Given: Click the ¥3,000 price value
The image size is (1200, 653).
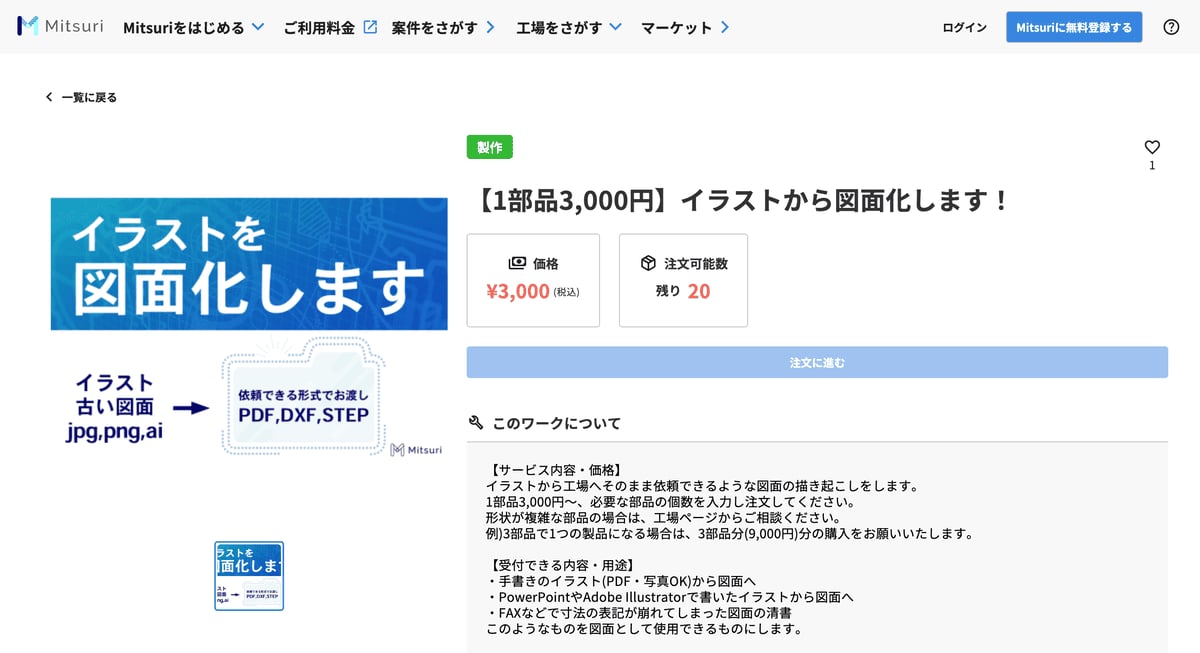Looking at the screenshot, I should [x=518, y=291].
